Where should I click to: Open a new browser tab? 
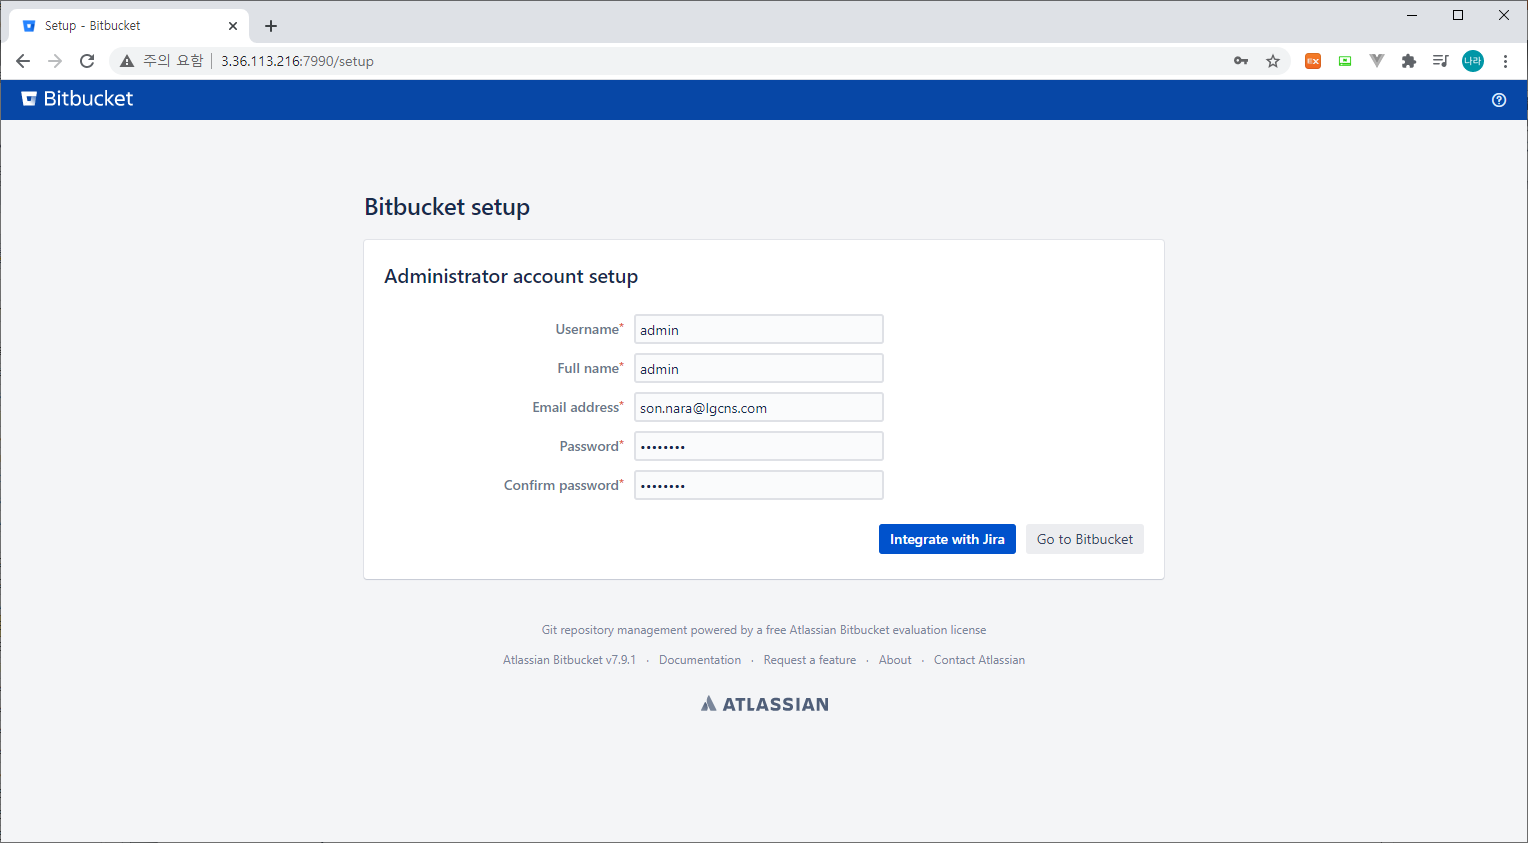[x=271, y=26]
